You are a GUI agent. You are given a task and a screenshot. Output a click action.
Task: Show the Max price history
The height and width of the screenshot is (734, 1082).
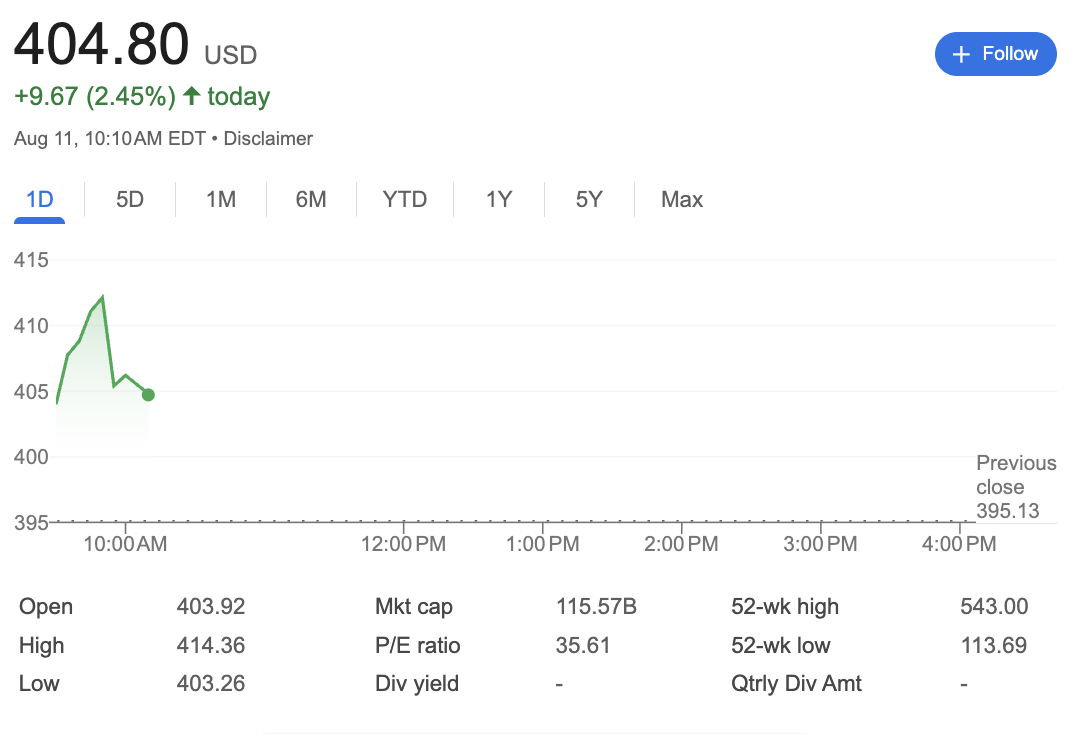[681, 199]
